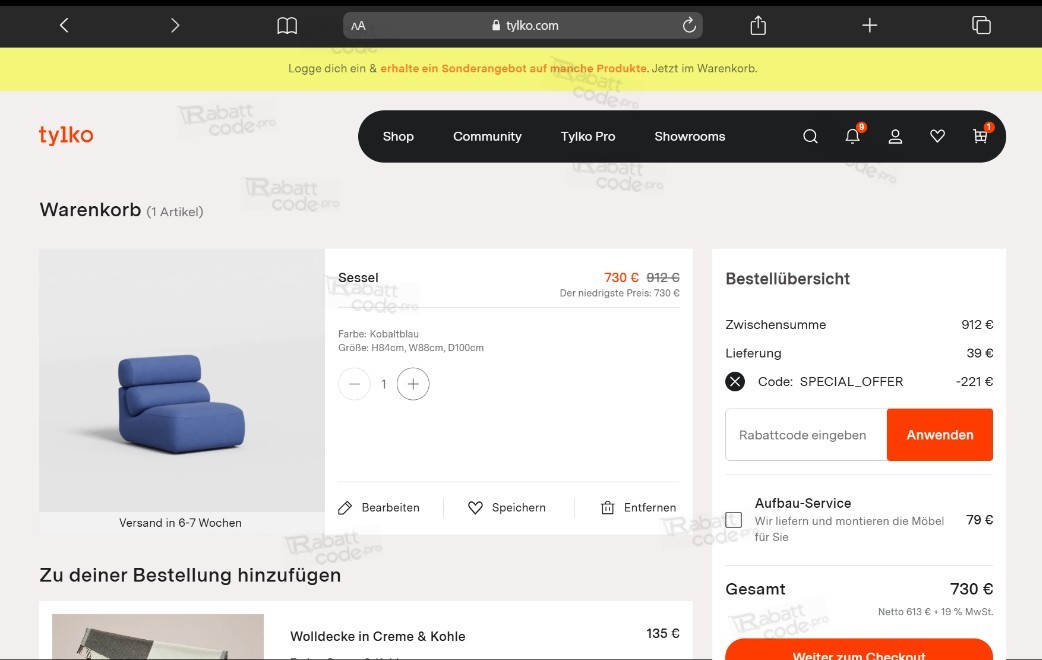
Task: Open the Showrooms menu item
Action: [690, 136]
